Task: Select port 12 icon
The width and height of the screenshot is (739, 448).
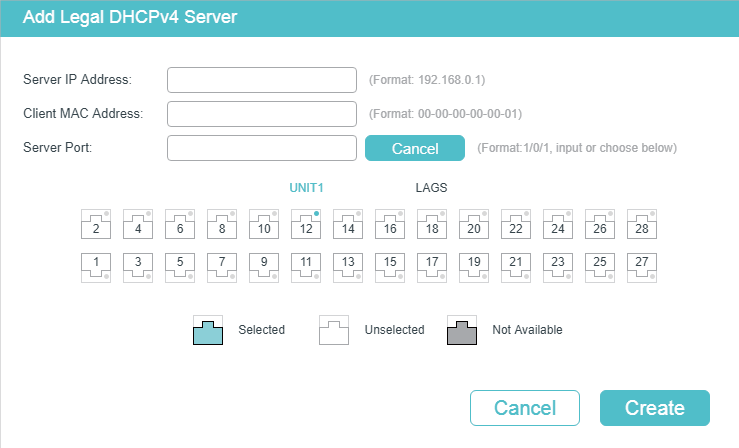Action: coord(306,224)
